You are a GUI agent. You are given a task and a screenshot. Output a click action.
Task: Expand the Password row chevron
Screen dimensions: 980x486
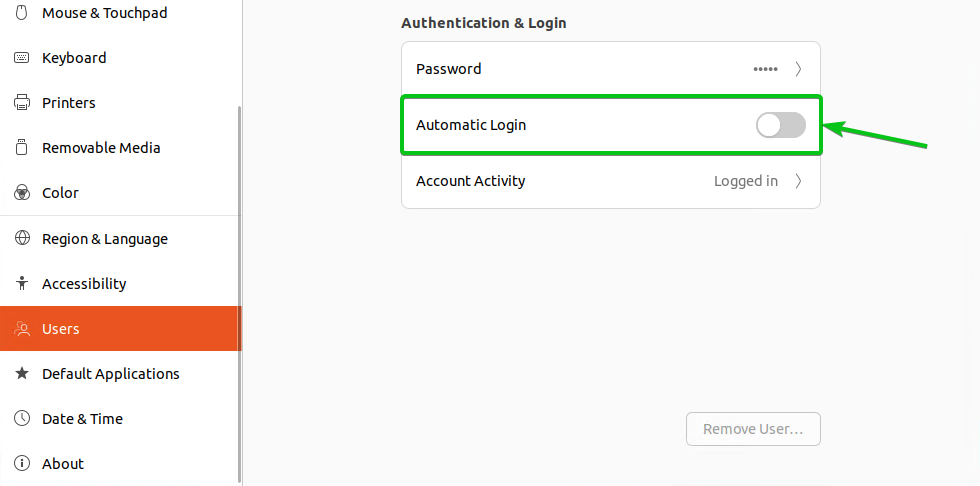point(798,69)
